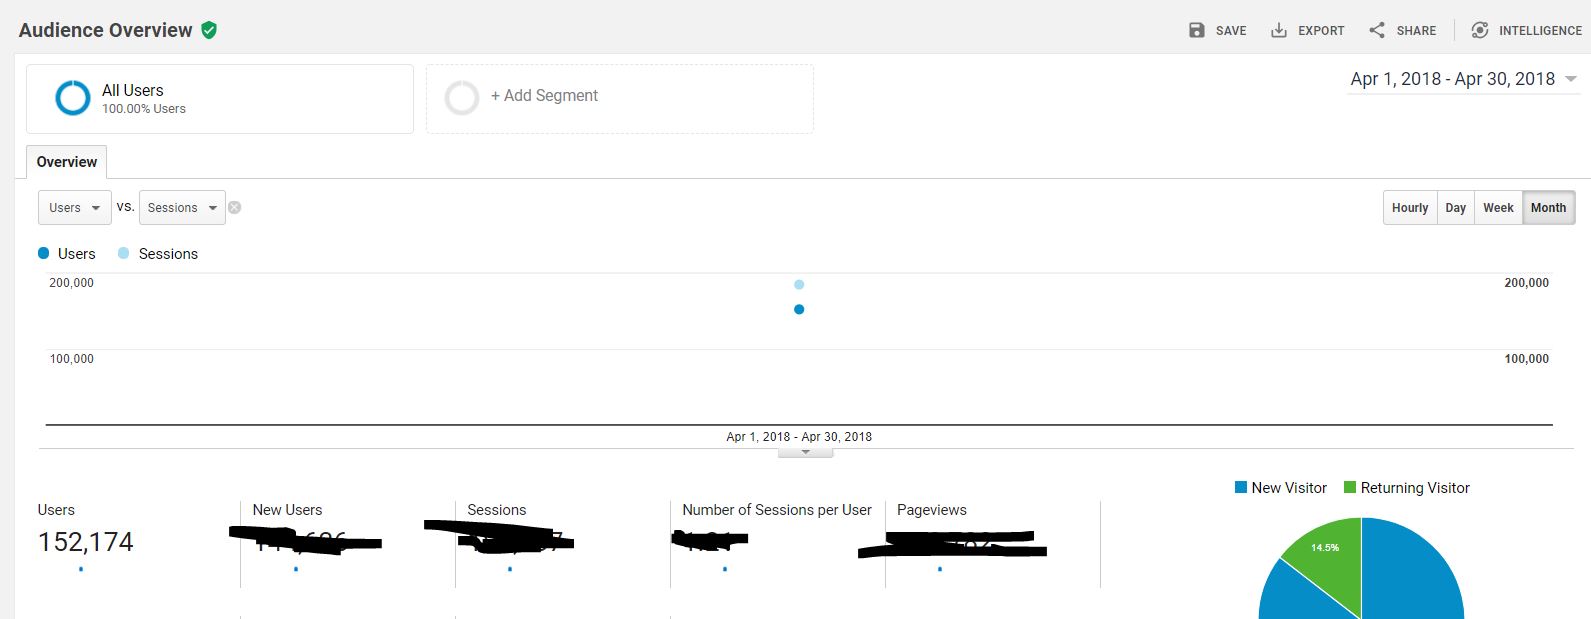This screenshot has height=619, width=1591.
Task: Click the All Users segment circle icon
Action: [x=73, y=98]
